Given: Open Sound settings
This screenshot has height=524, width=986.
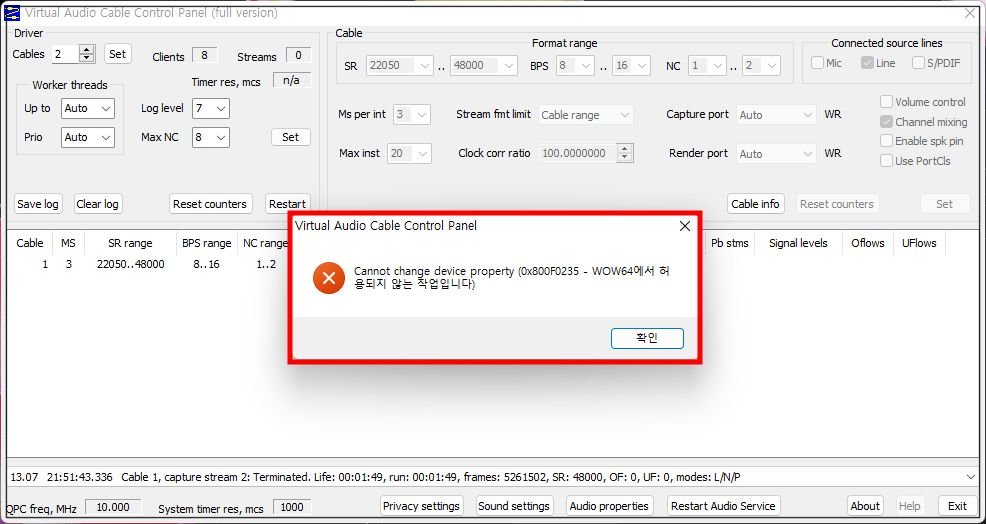Looking at the screenshot, I should pyautogui.click(x=514, y=506).
